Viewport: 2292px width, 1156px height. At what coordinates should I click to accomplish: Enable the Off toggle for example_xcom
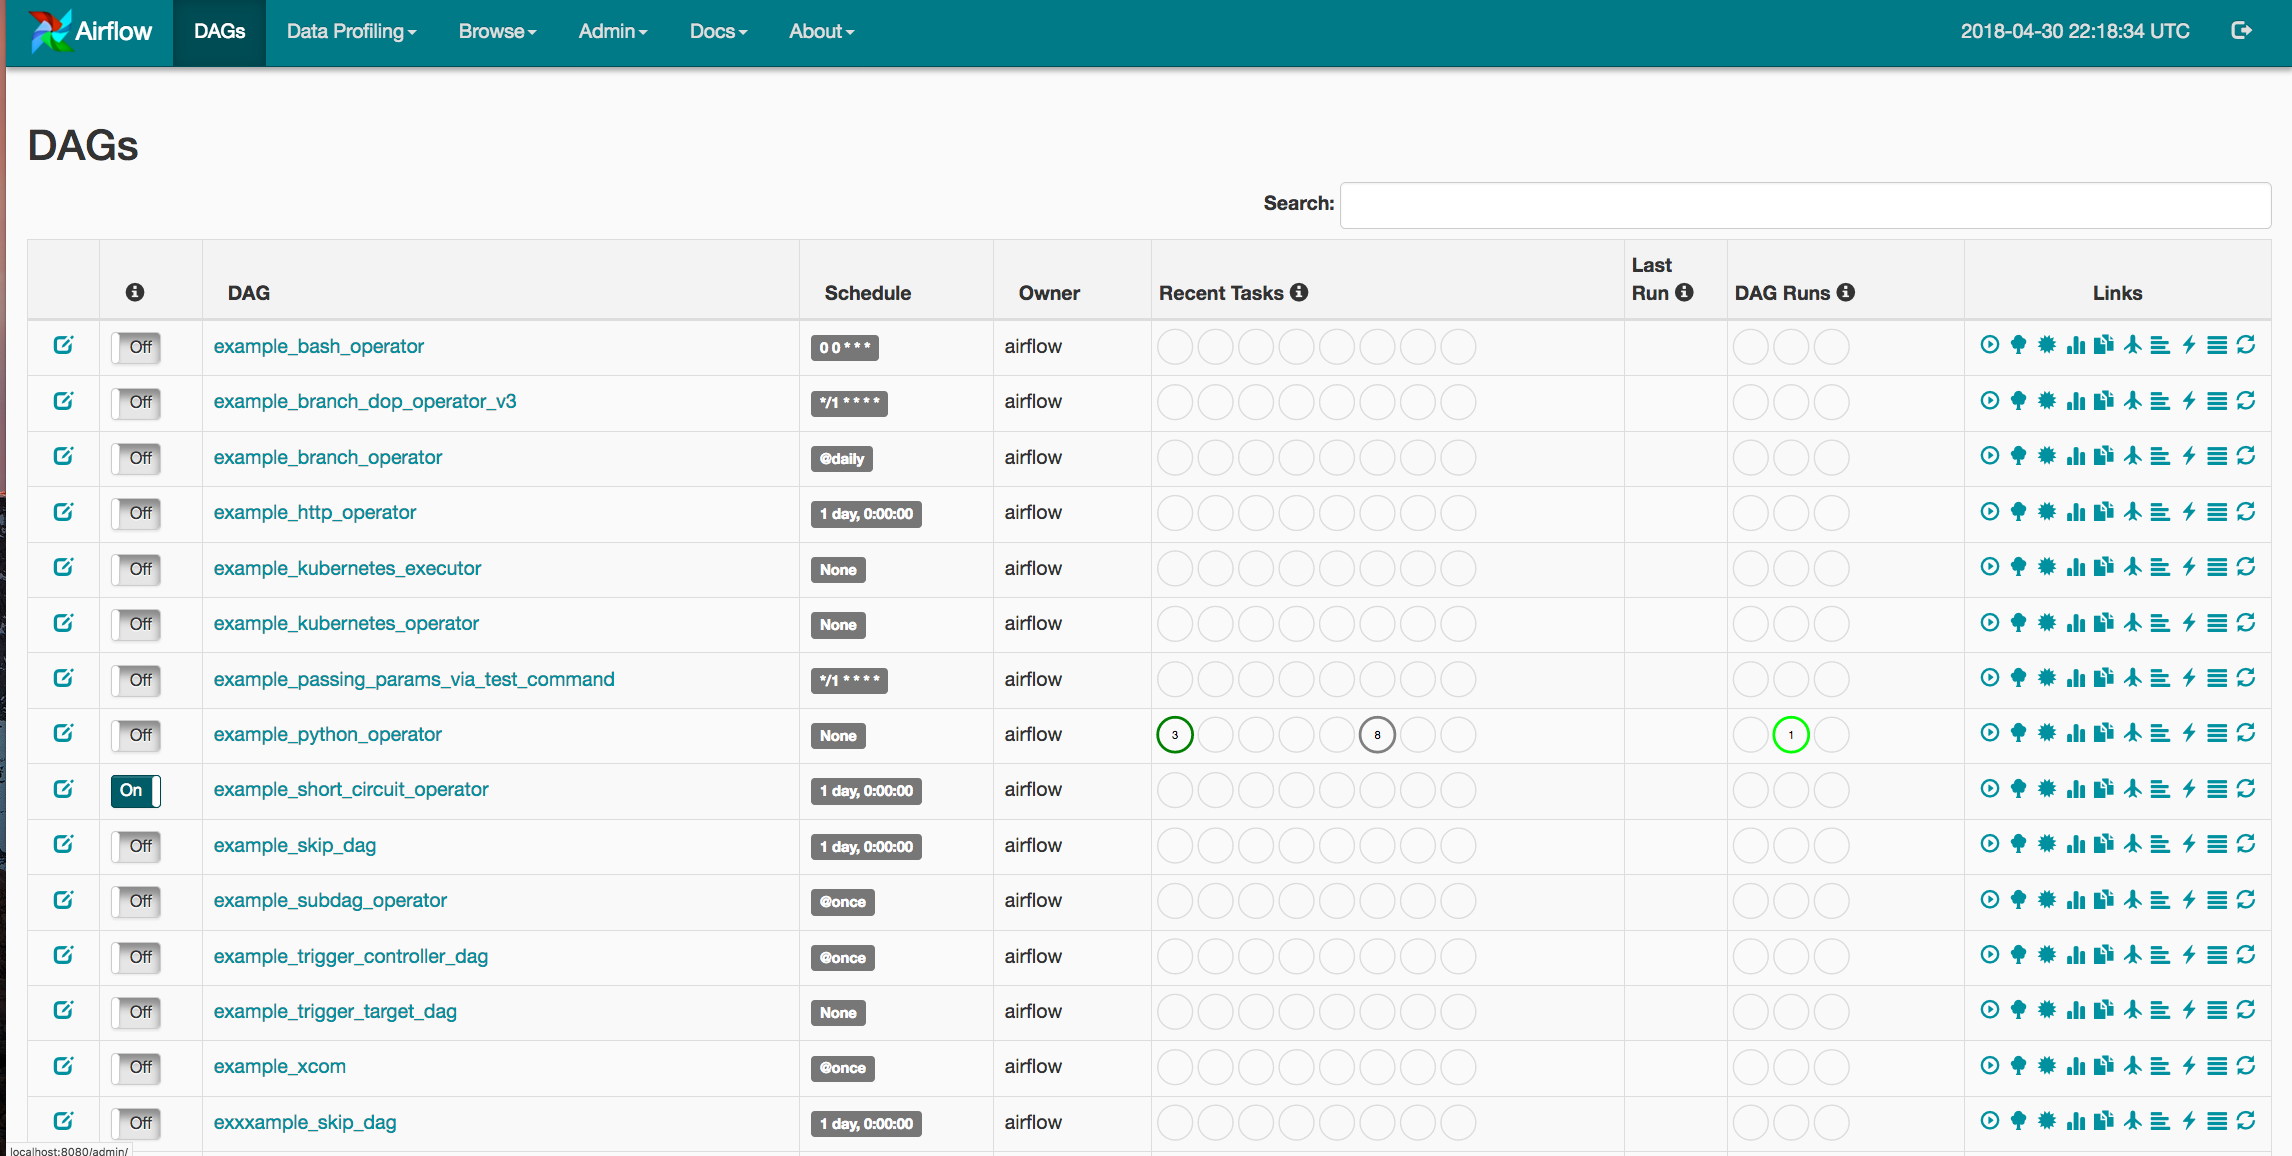(137, 1066)
